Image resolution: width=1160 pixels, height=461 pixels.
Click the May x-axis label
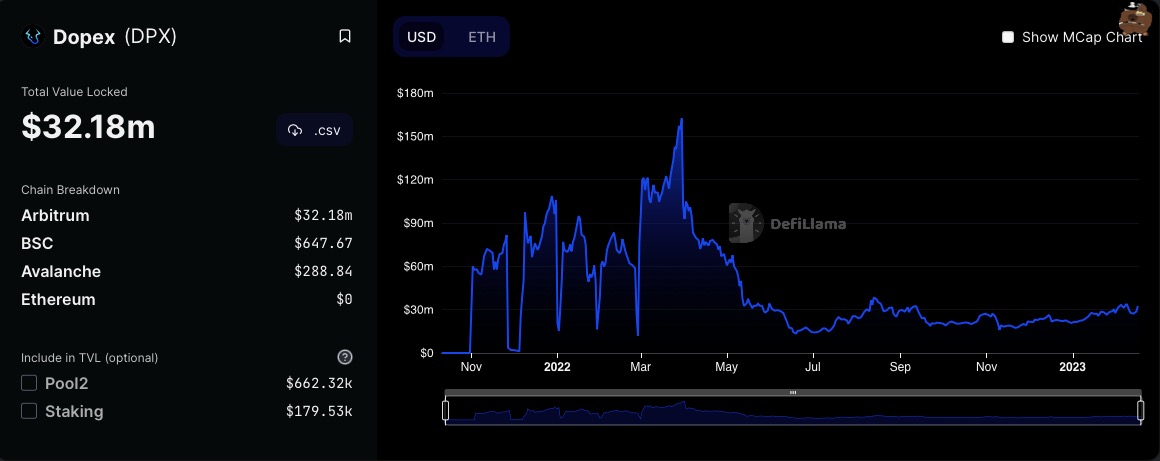(727, 367)
